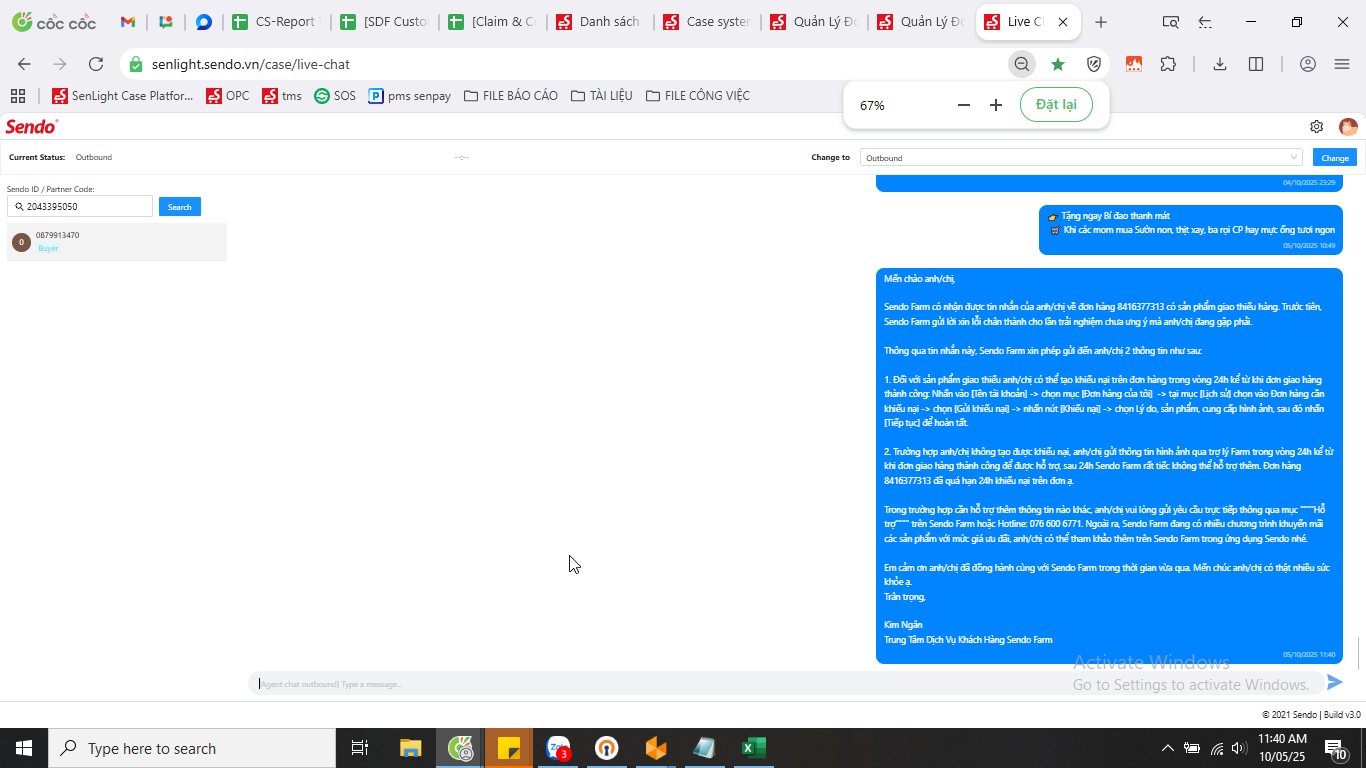Open the SOS bookmark
Screen dimensions: 1366x768
[335, 96]
